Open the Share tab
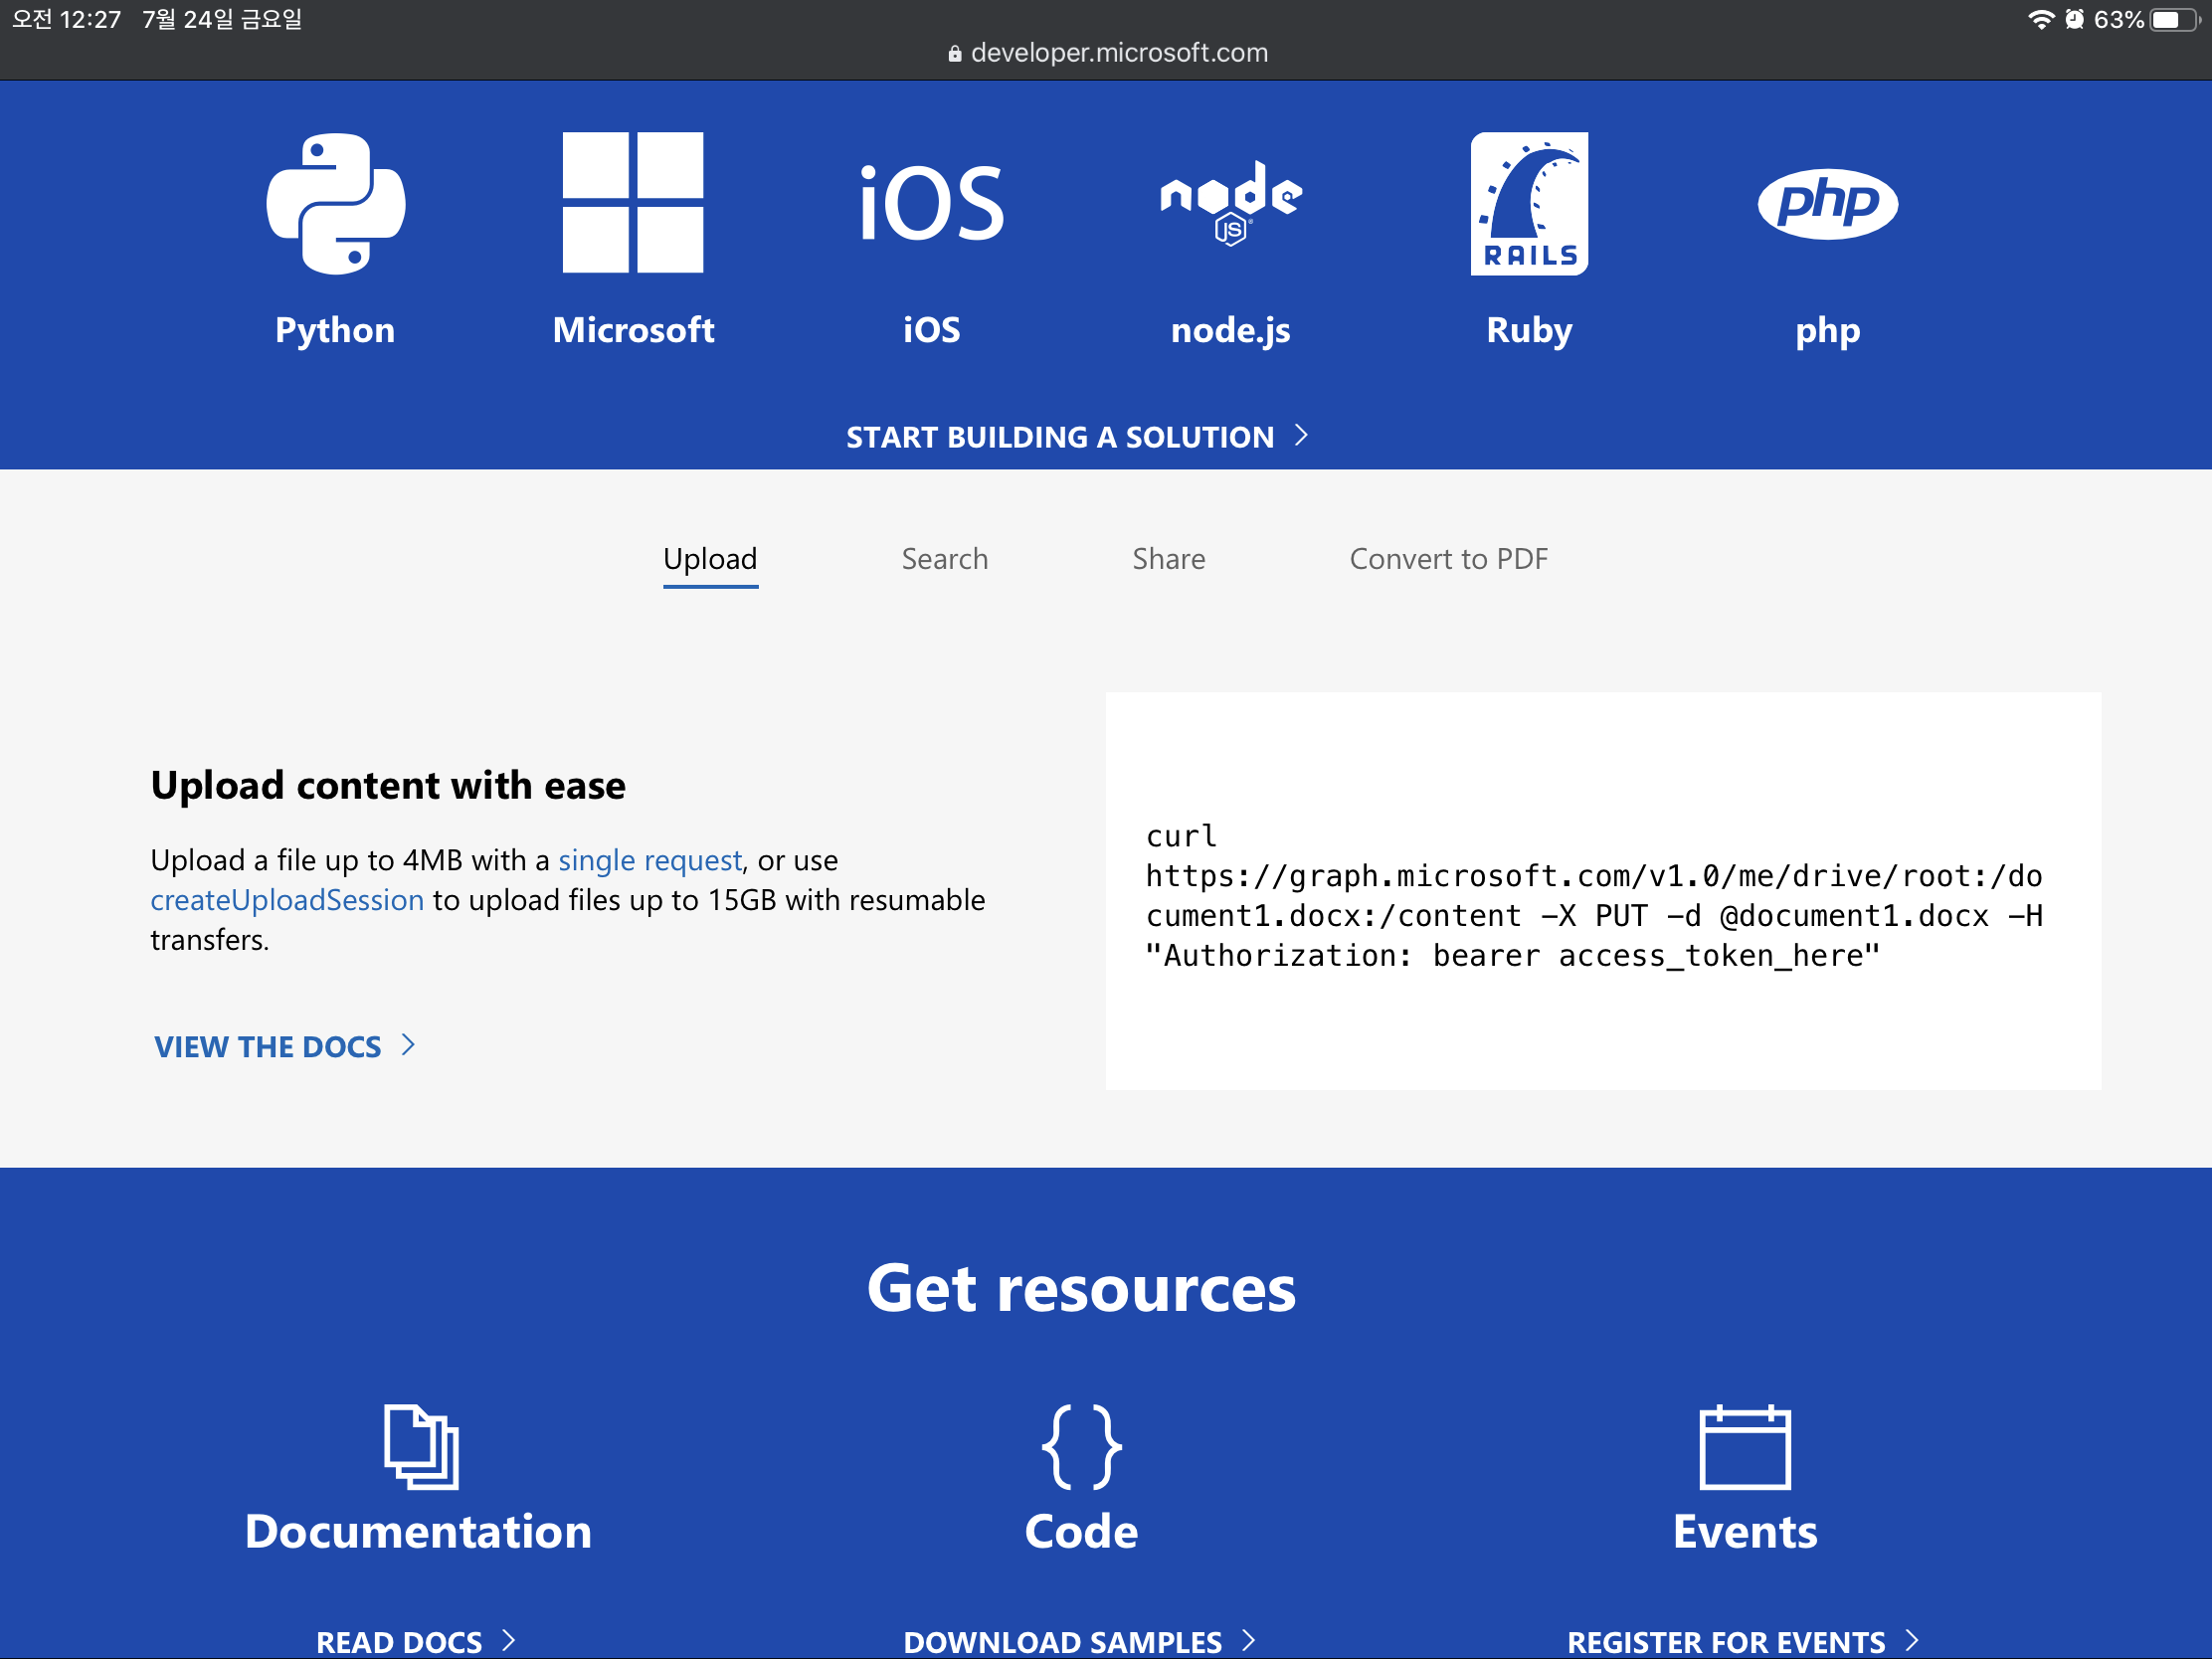Screen dimensions: 2212x1659 pos(1168,559)
